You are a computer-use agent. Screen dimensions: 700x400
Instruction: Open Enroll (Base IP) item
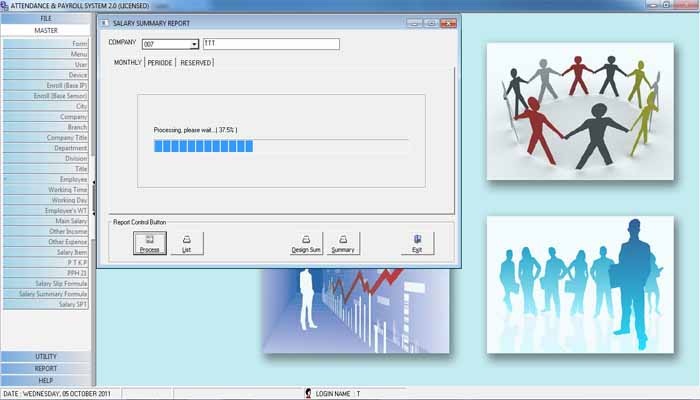pyautogui.click(x=46, y=85)
